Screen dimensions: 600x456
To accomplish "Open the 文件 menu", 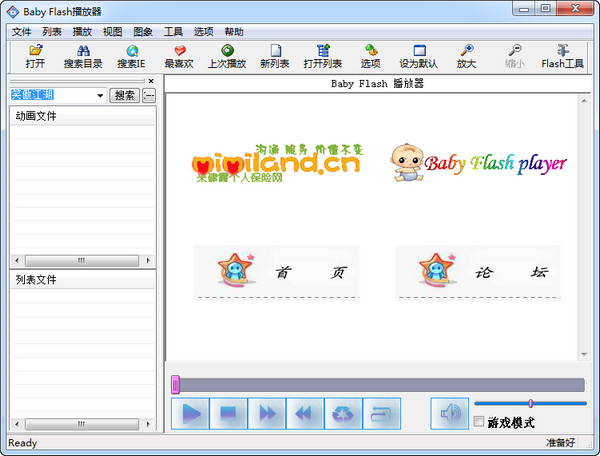I will (21, 32).
